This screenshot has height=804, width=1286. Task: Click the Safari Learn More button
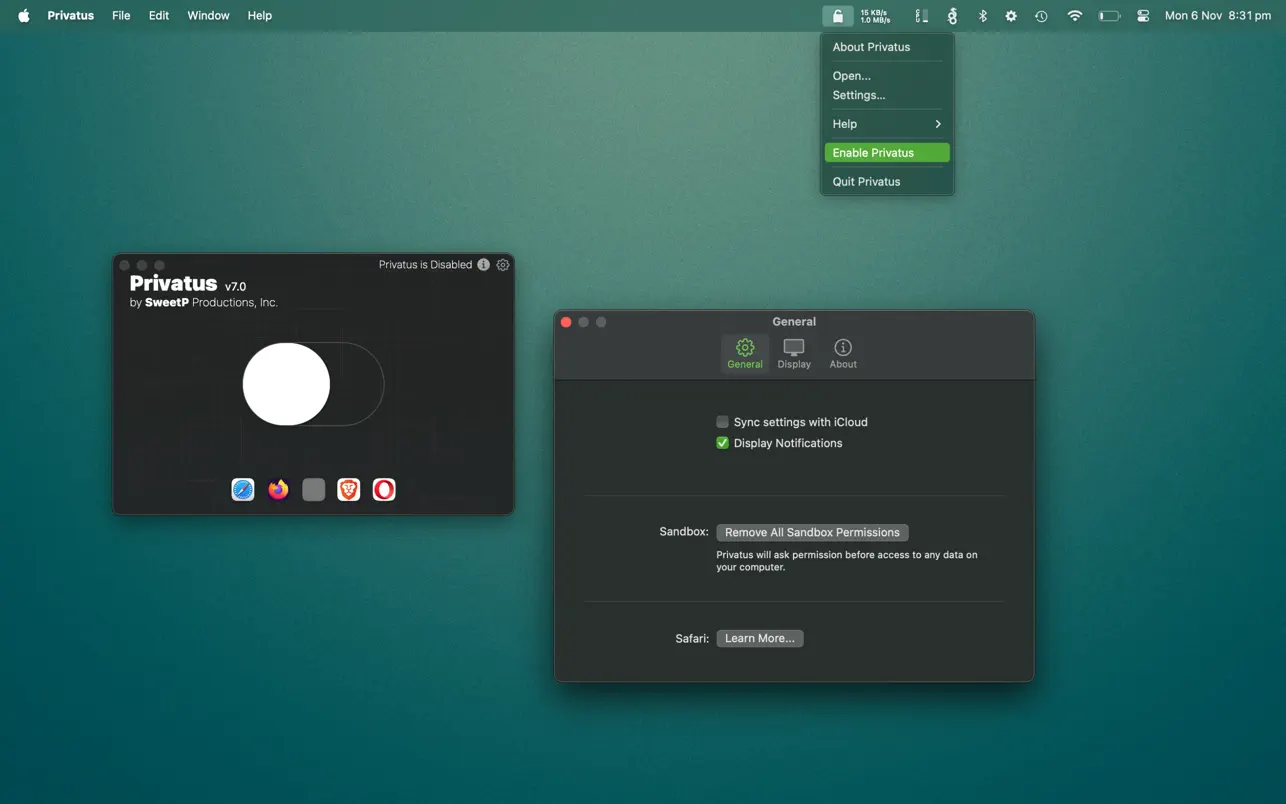tap(759, 638)
